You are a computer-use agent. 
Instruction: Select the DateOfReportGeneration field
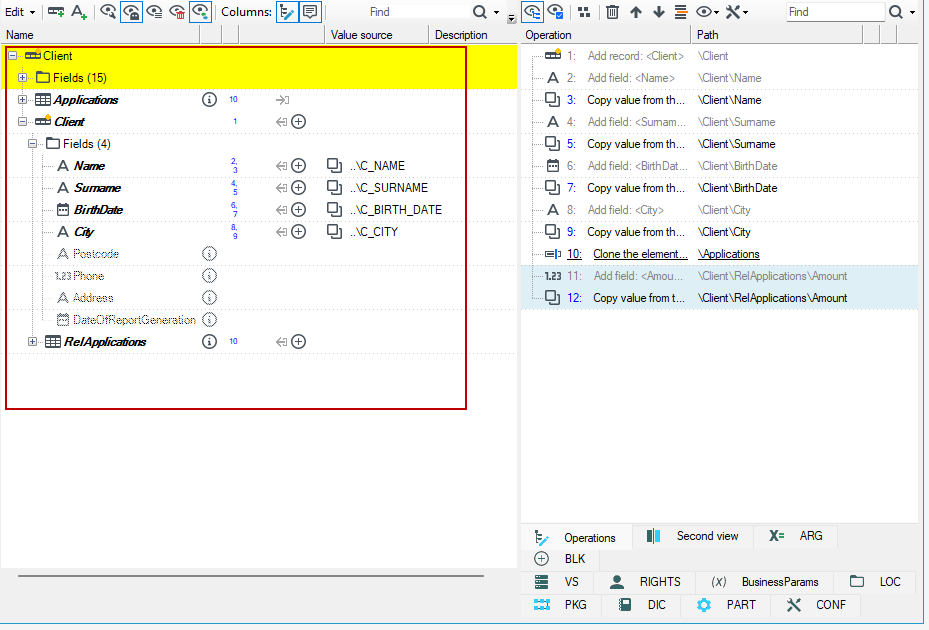[x=134, y=320]
